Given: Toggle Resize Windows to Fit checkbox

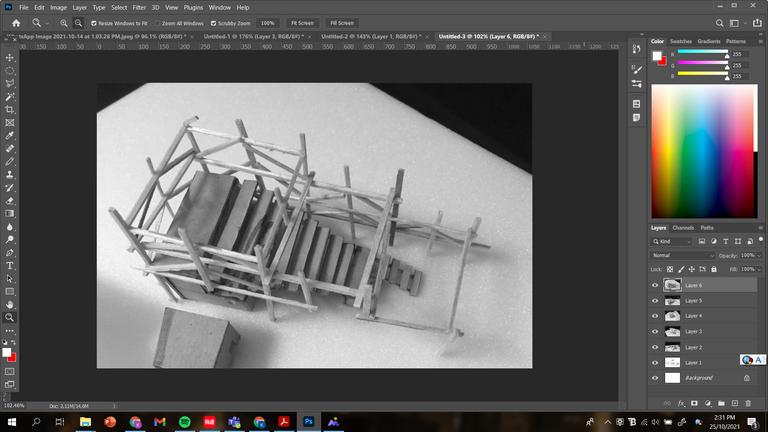Looking at the screenshot, I should (x=94, y=23).
